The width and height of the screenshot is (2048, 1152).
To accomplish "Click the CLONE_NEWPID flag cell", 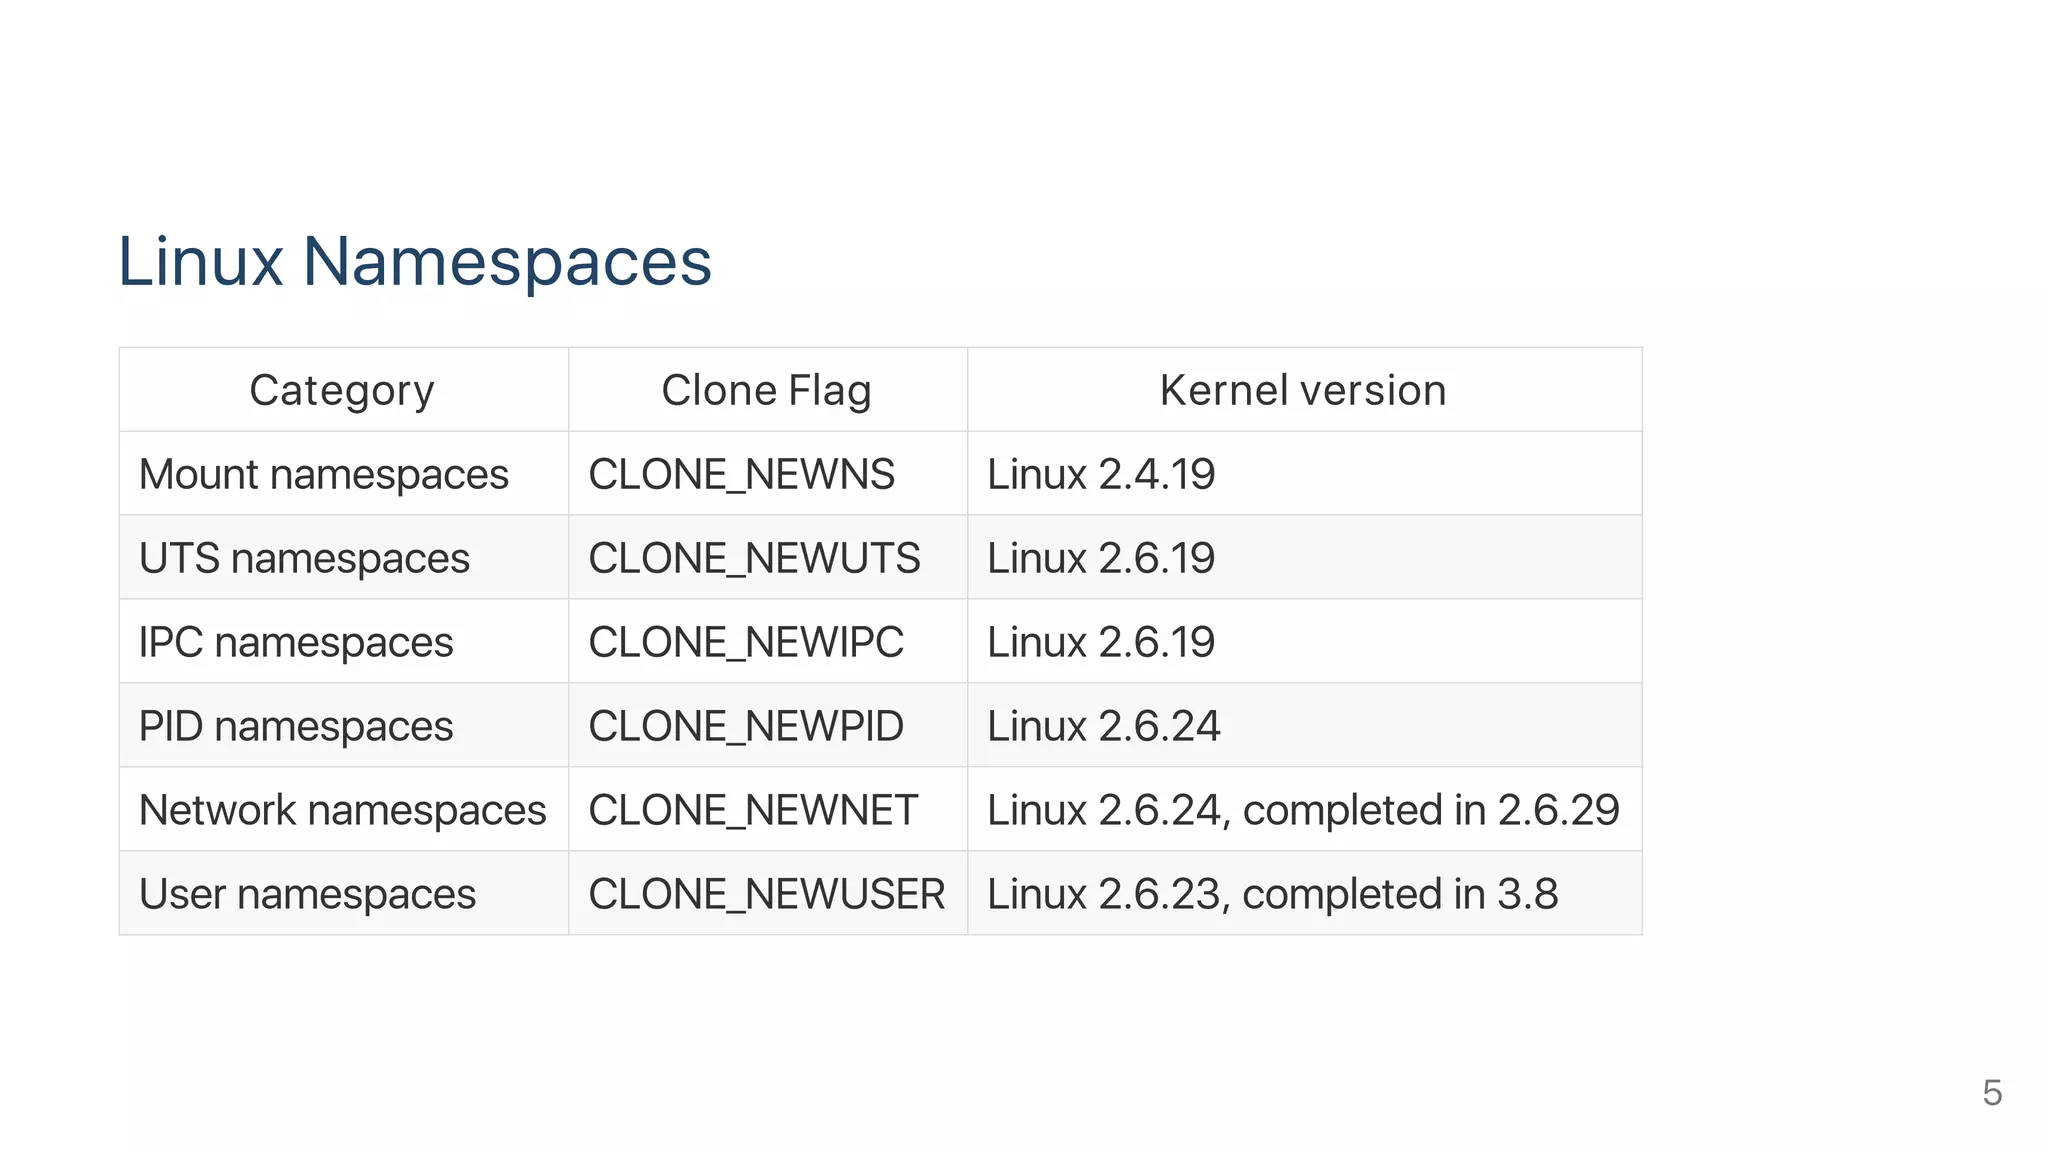I will pos(746,726).
